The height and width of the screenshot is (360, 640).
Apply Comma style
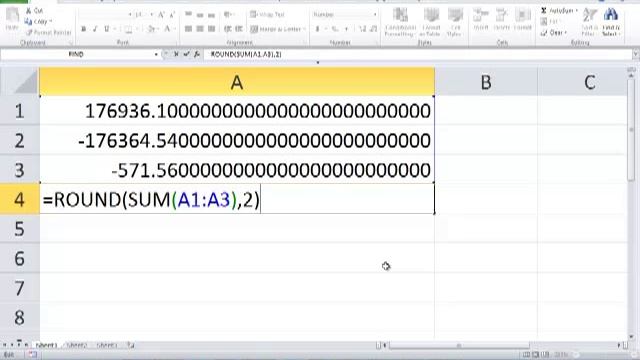point(347,29)
